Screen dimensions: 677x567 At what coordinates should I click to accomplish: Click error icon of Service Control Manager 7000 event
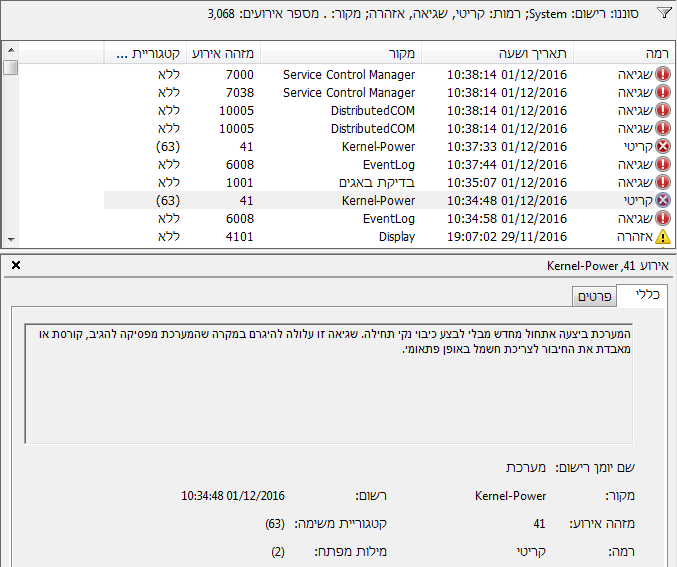(x=663, y=74)
